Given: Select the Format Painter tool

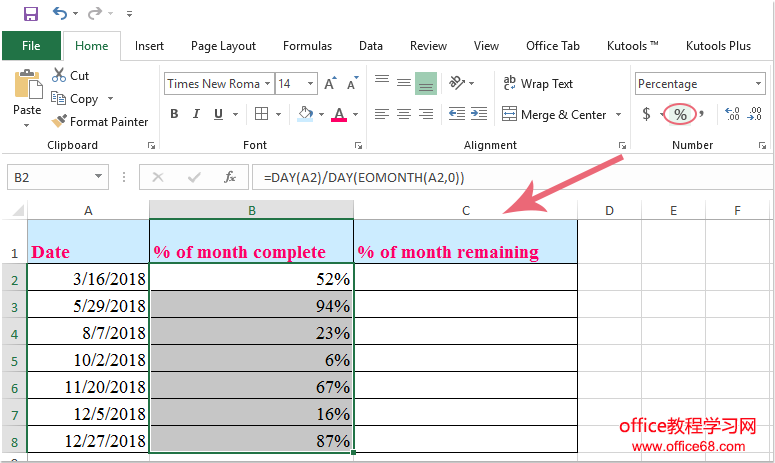Looking at the screenshot, I should [99, 122].
